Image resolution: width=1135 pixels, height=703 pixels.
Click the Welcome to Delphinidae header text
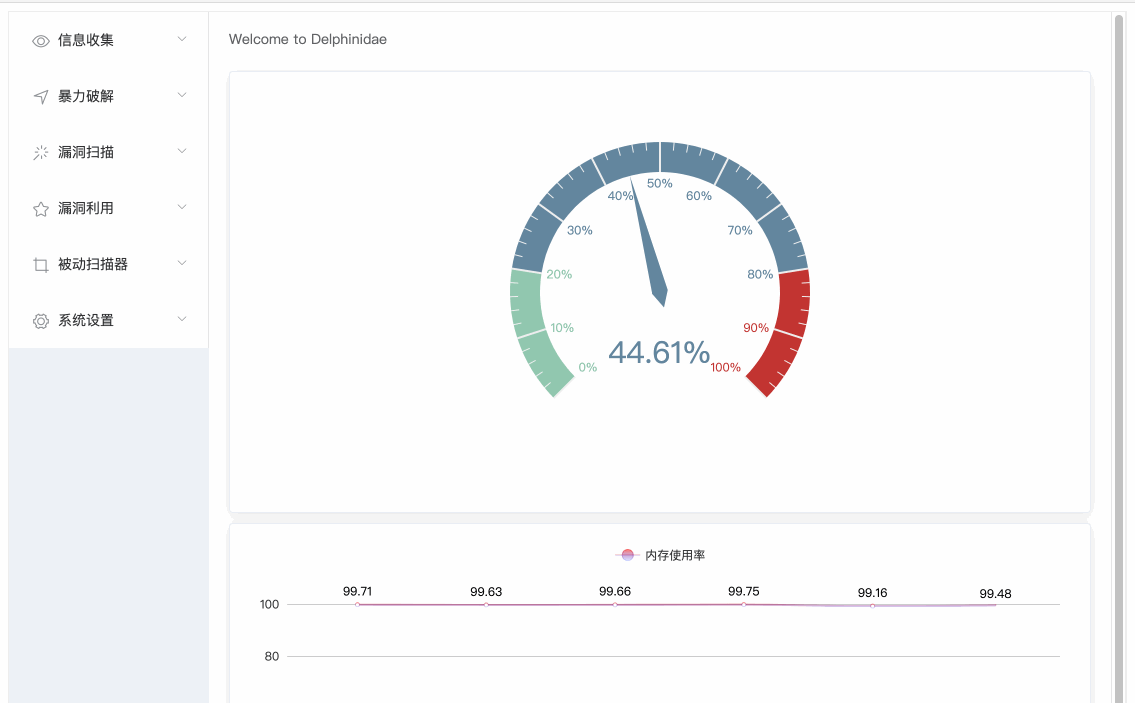click(x=308, y=40)
